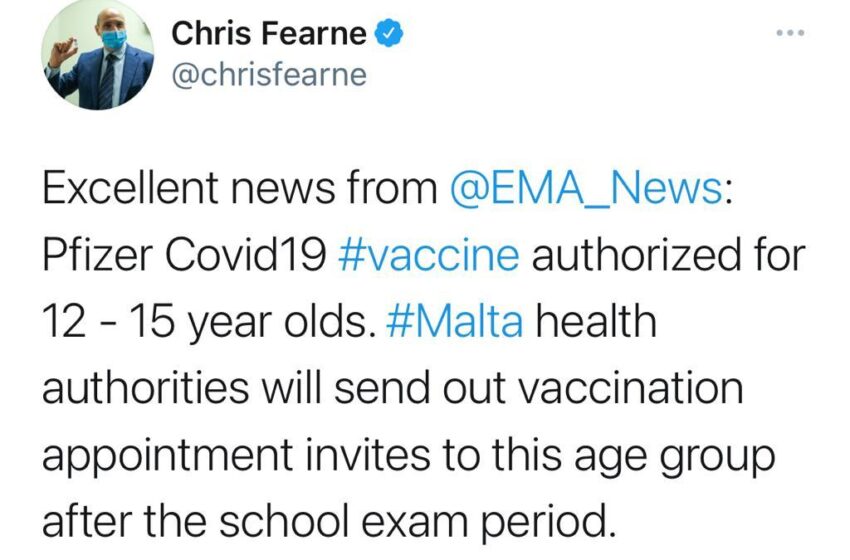
Task: Click the word "Excellent" in the tweet
Action: (x=130, y=189)
